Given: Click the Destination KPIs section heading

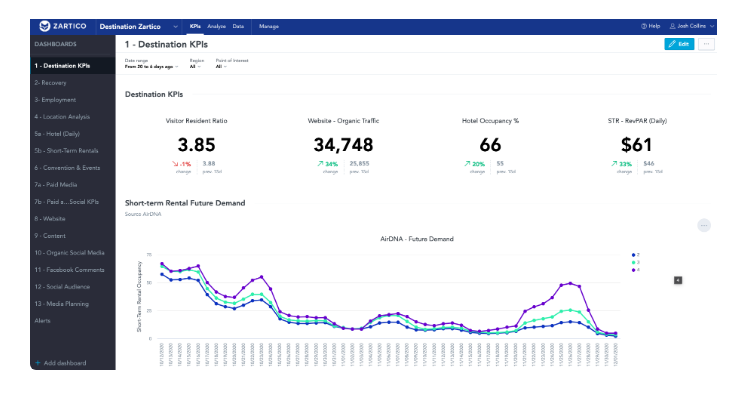Looking at the screenshot, I should tap(154, 94).
